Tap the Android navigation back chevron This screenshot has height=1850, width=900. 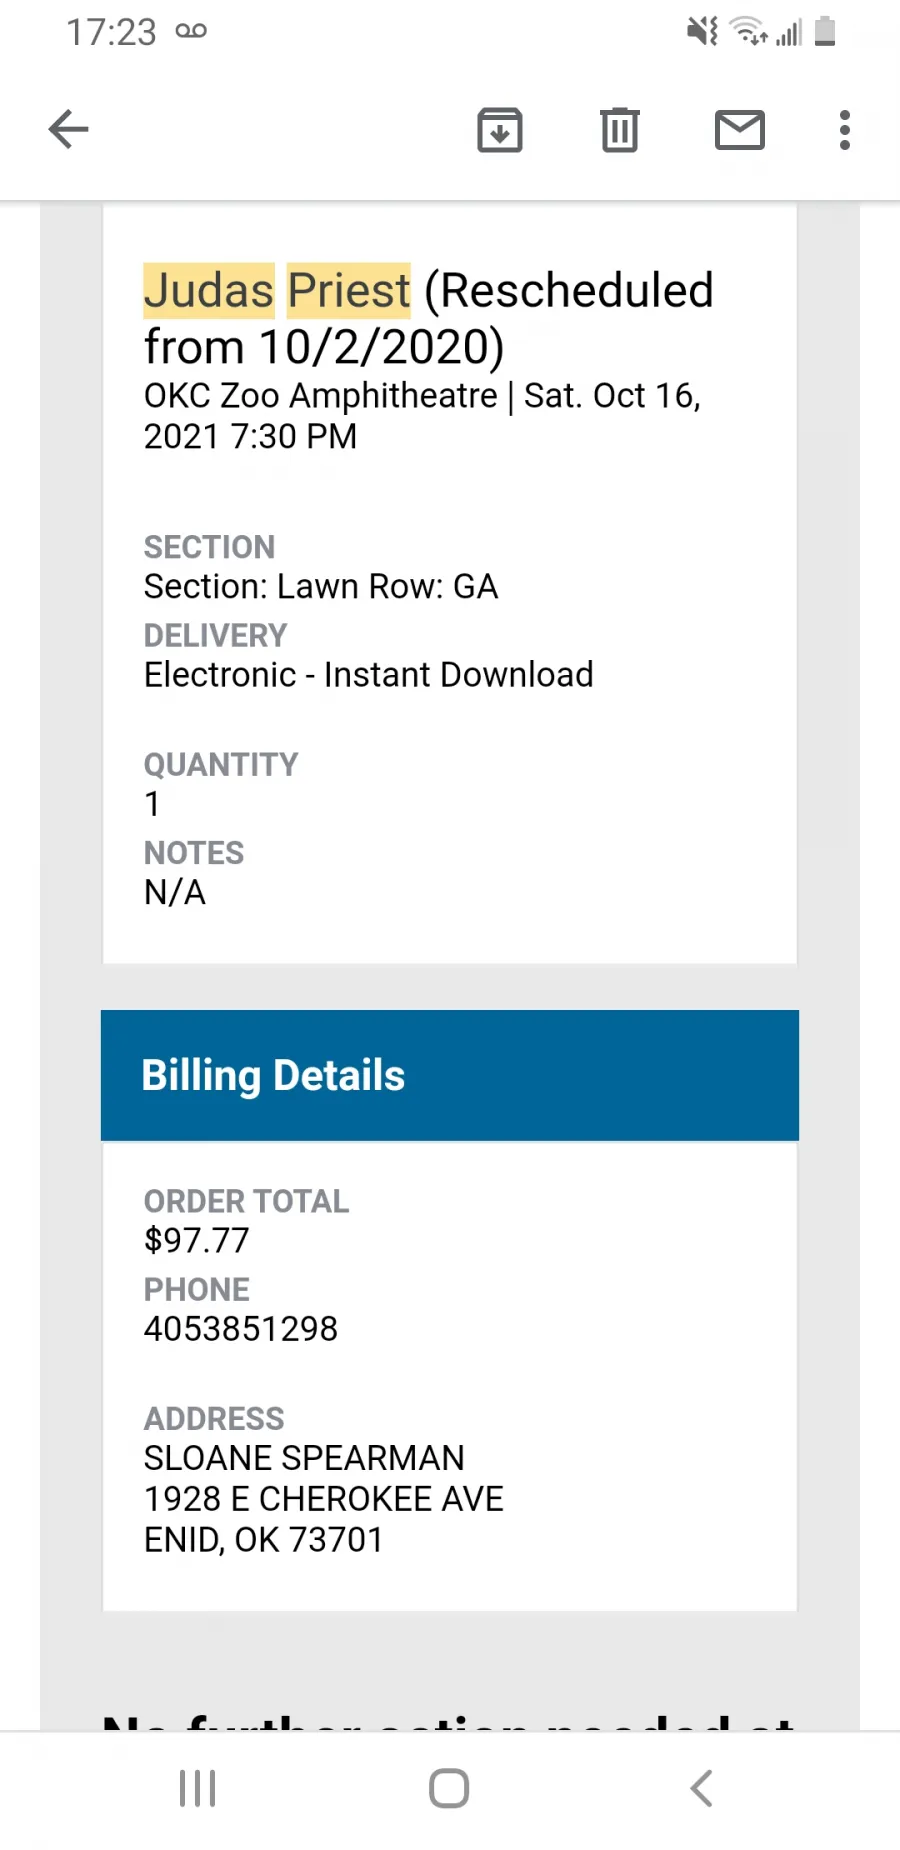coord(702,1789)
